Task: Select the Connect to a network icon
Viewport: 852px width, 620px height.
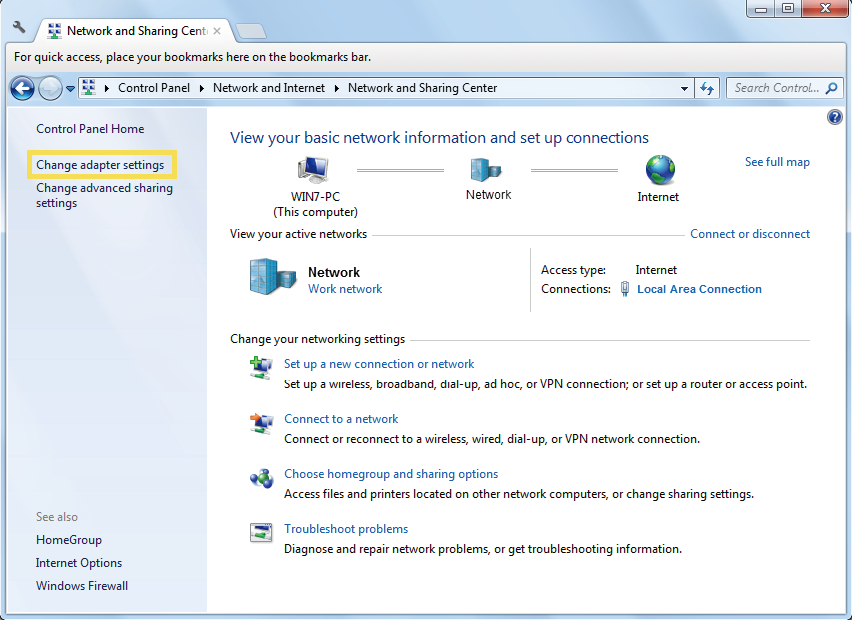Action: [261, 423]
